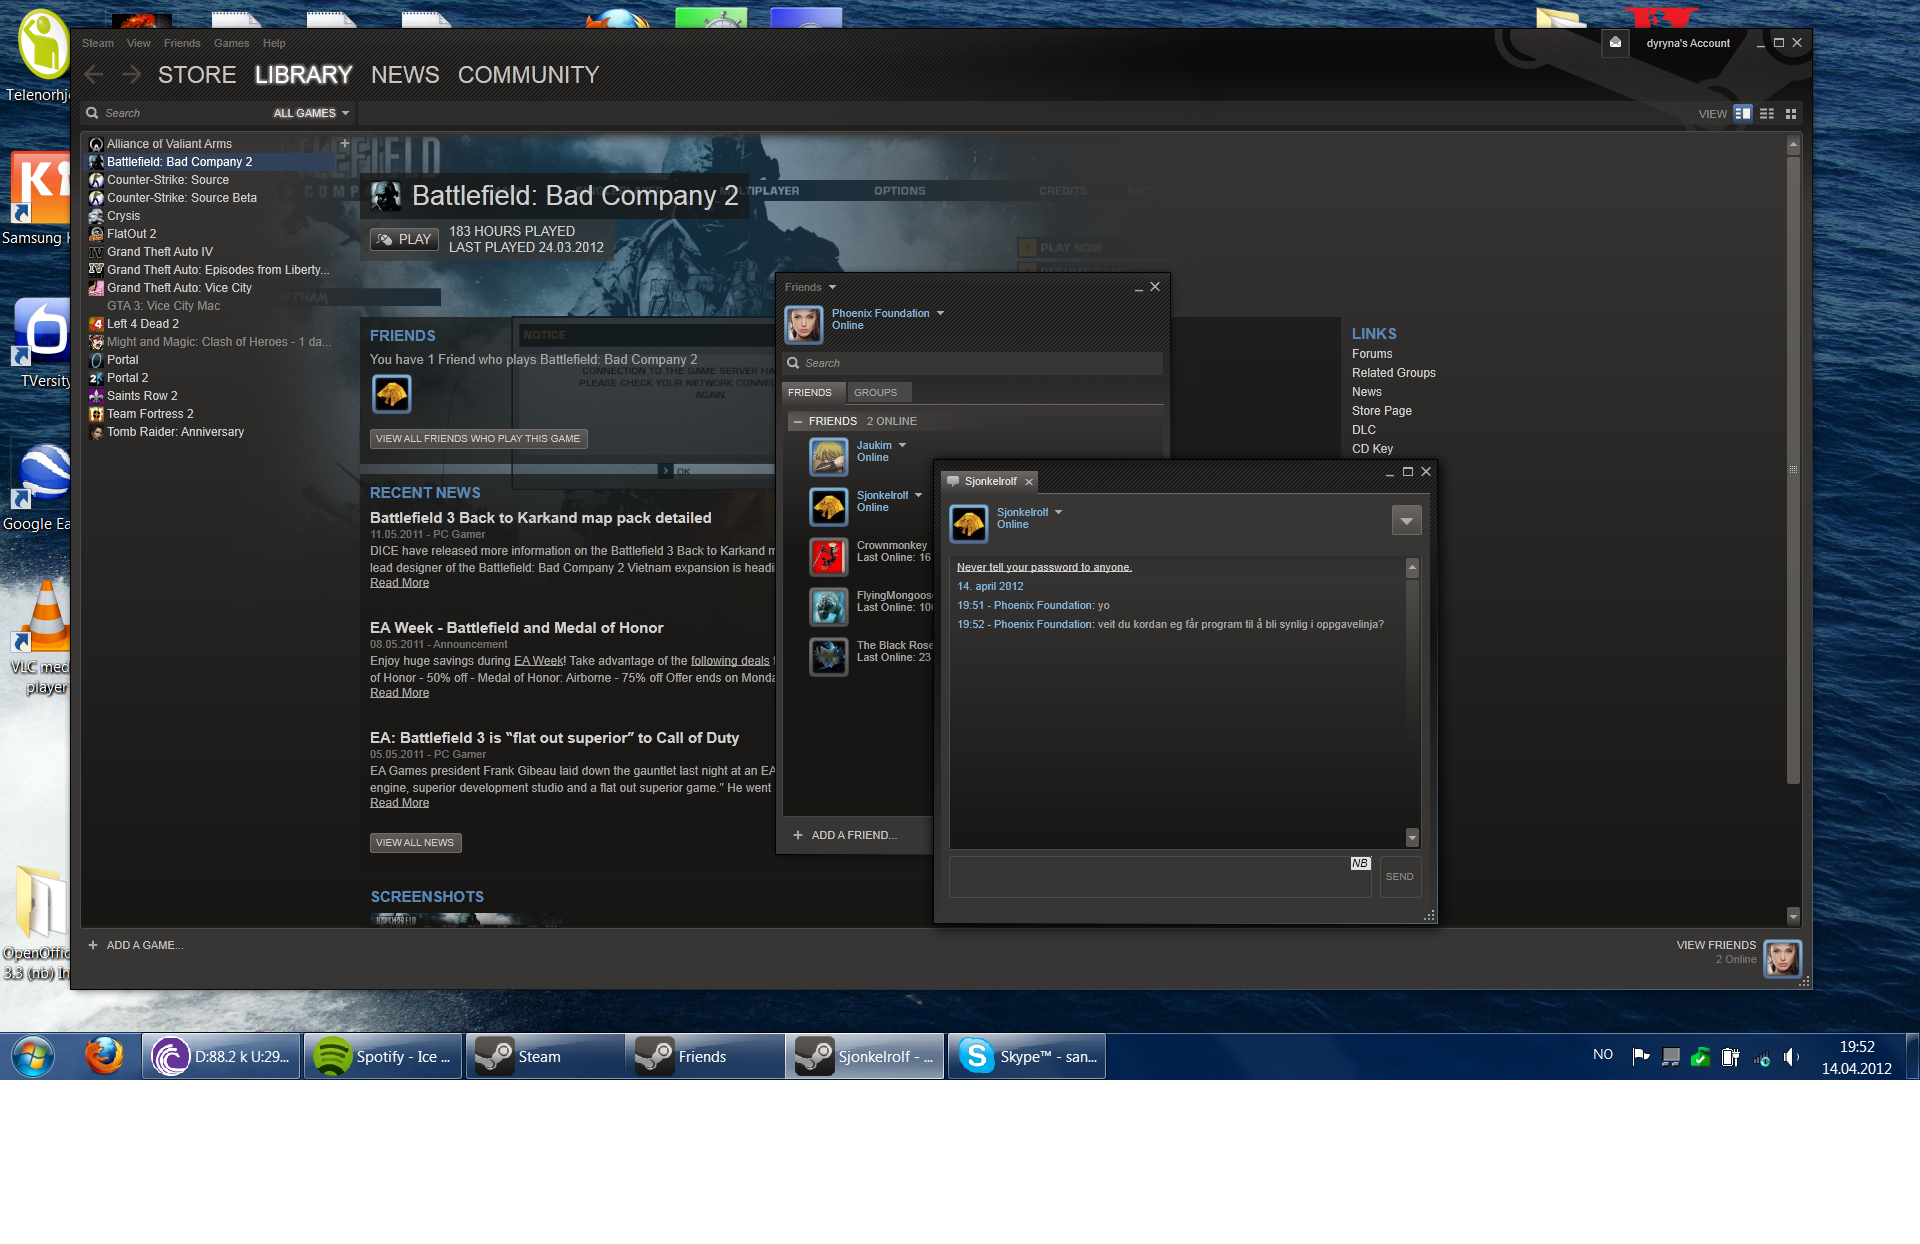The width and height of the screenshot is (1920, 1244).
Task: Open the Spotify taskbar button
Action: point(383,1056)
